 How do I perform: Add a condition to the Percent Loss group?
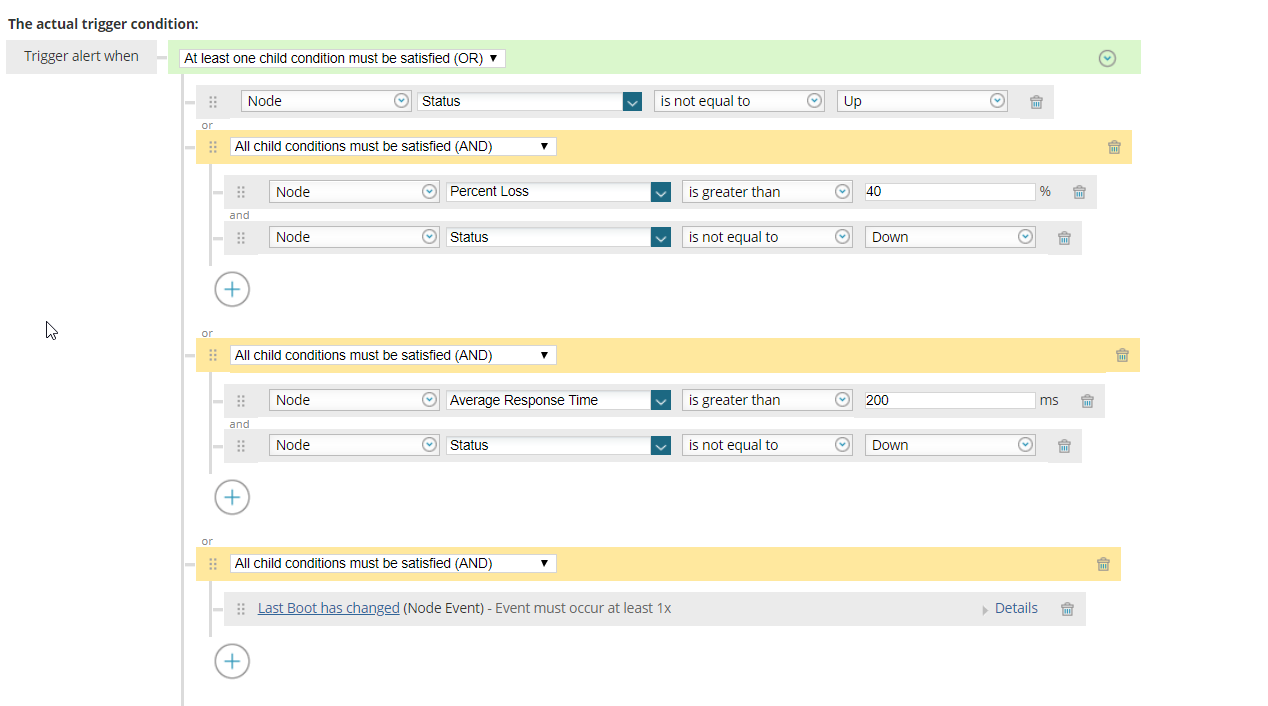[232, 289]
